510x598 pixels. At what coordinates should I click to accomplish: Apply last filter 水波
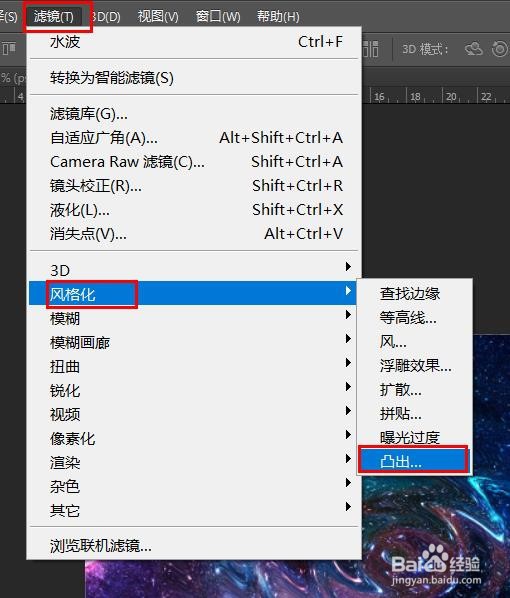194,42
